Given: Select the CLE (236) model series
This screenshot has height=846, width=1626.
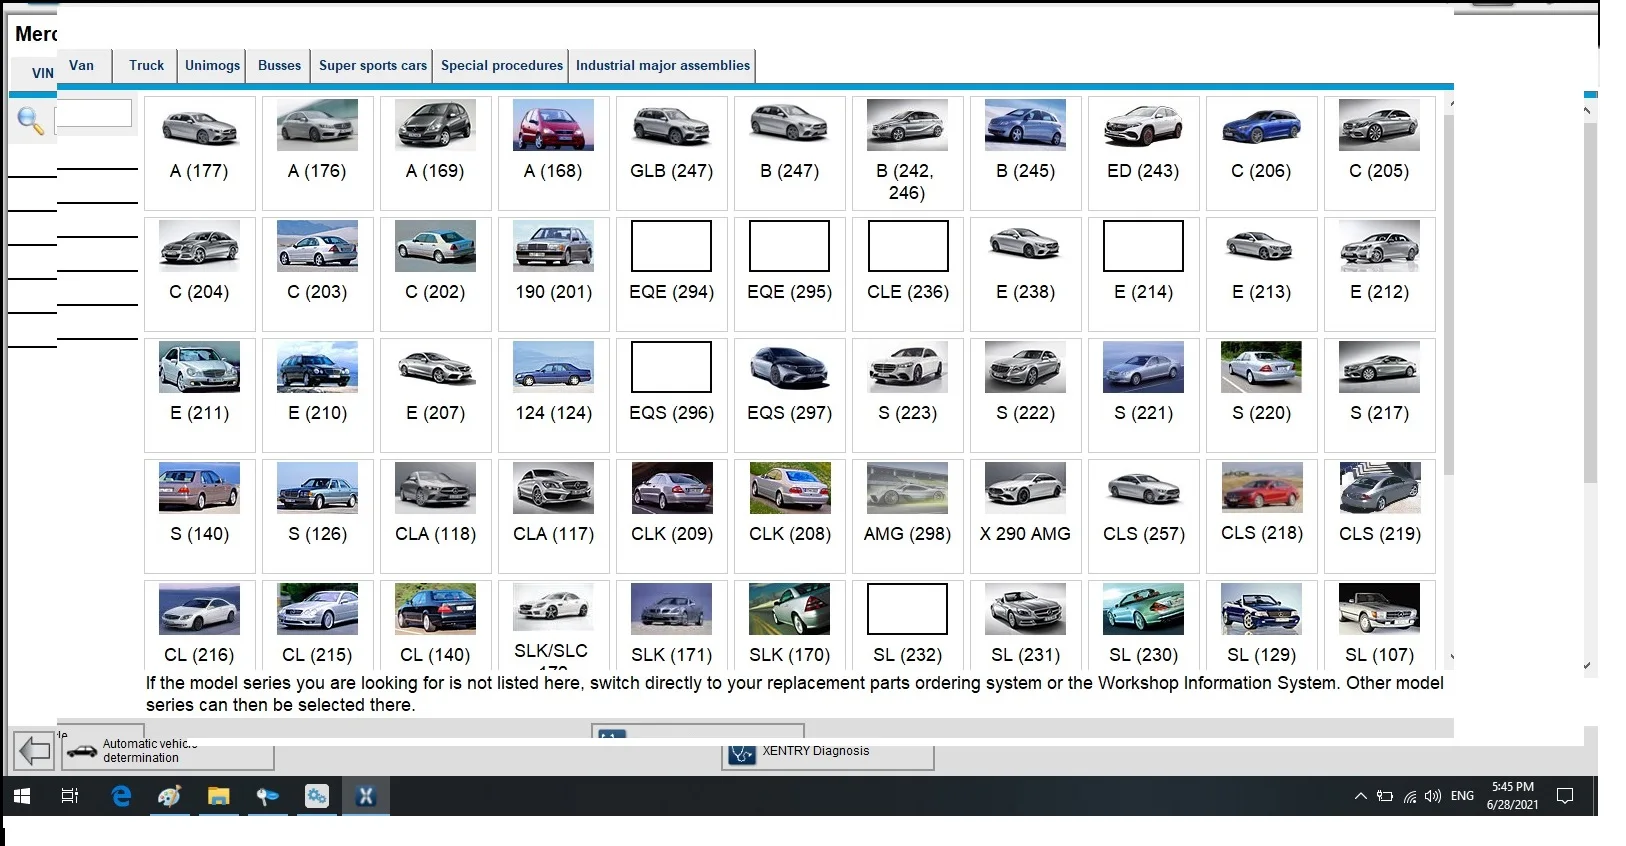Looking at the screenshot, I should (908, 274).
